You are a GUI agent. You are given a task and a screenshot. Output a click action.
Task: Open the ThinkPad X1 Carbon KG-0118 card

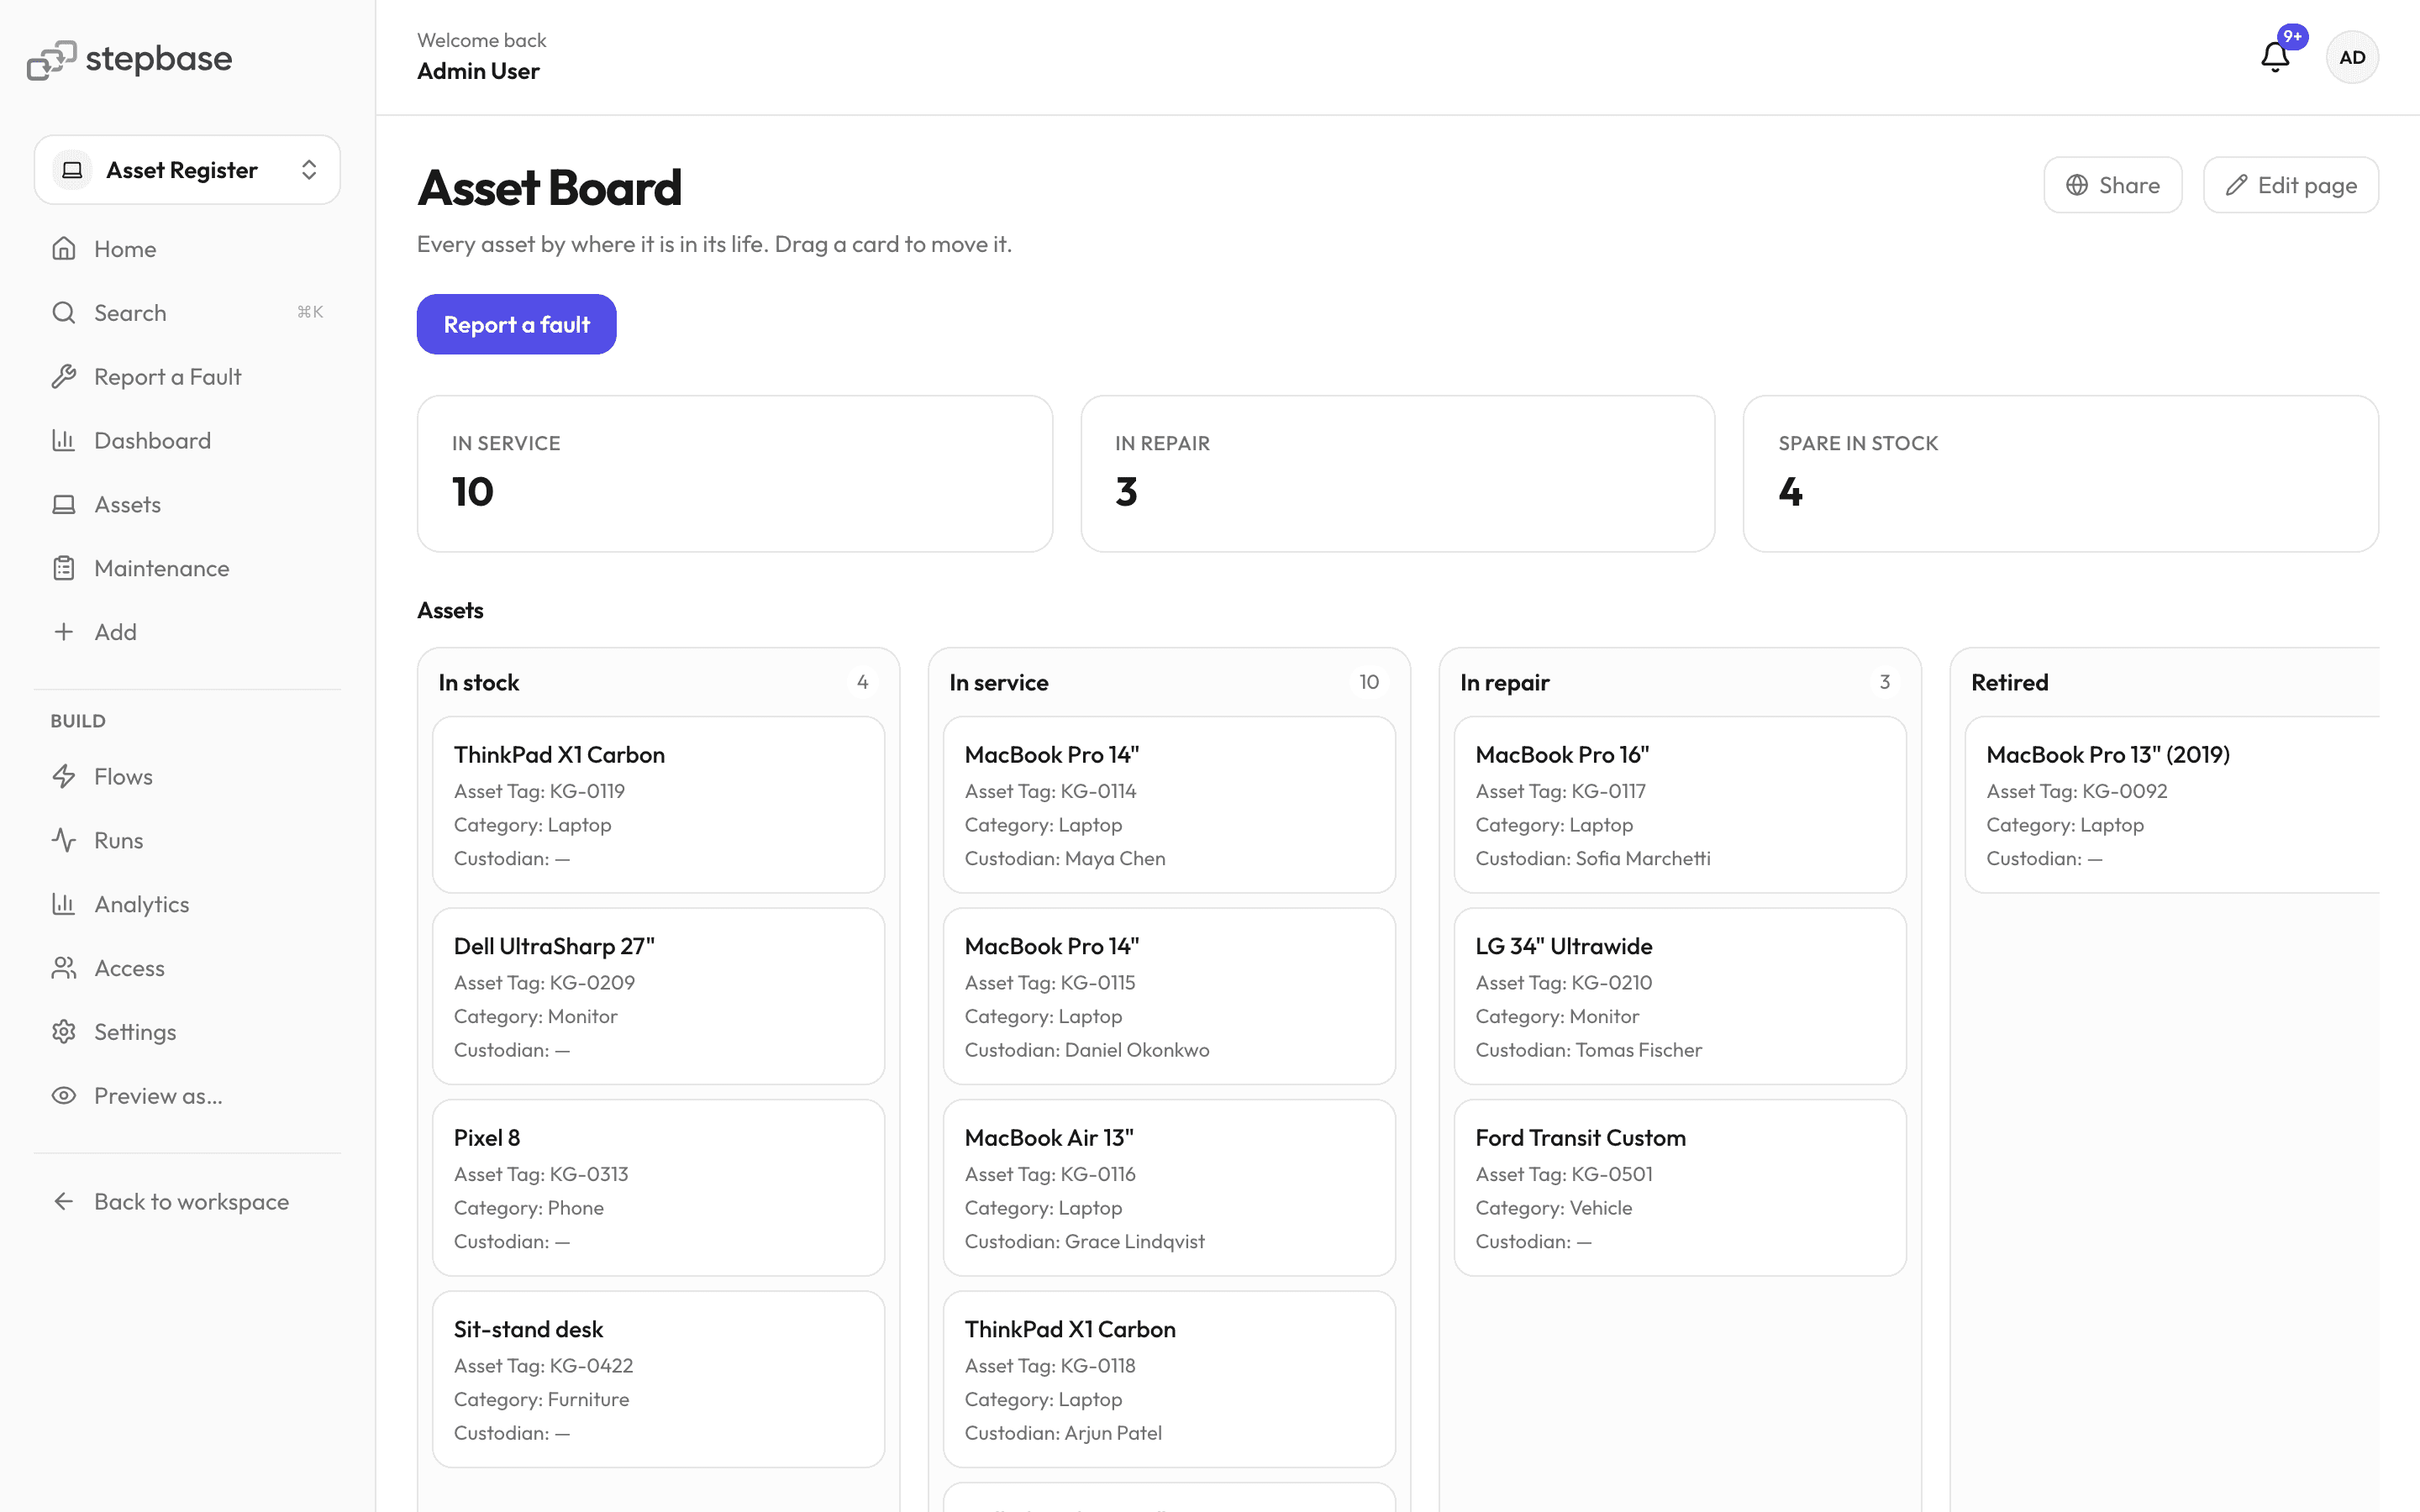tap(1169, 1379)
